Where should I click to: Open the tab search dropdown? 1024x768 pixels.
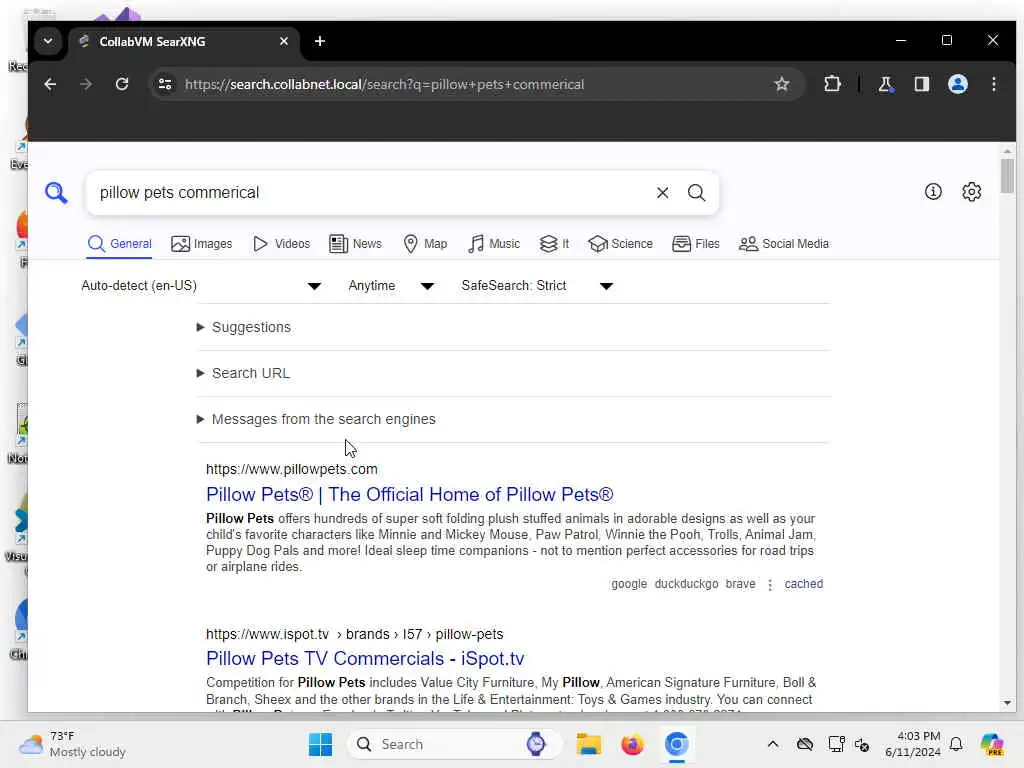[48, 41]
